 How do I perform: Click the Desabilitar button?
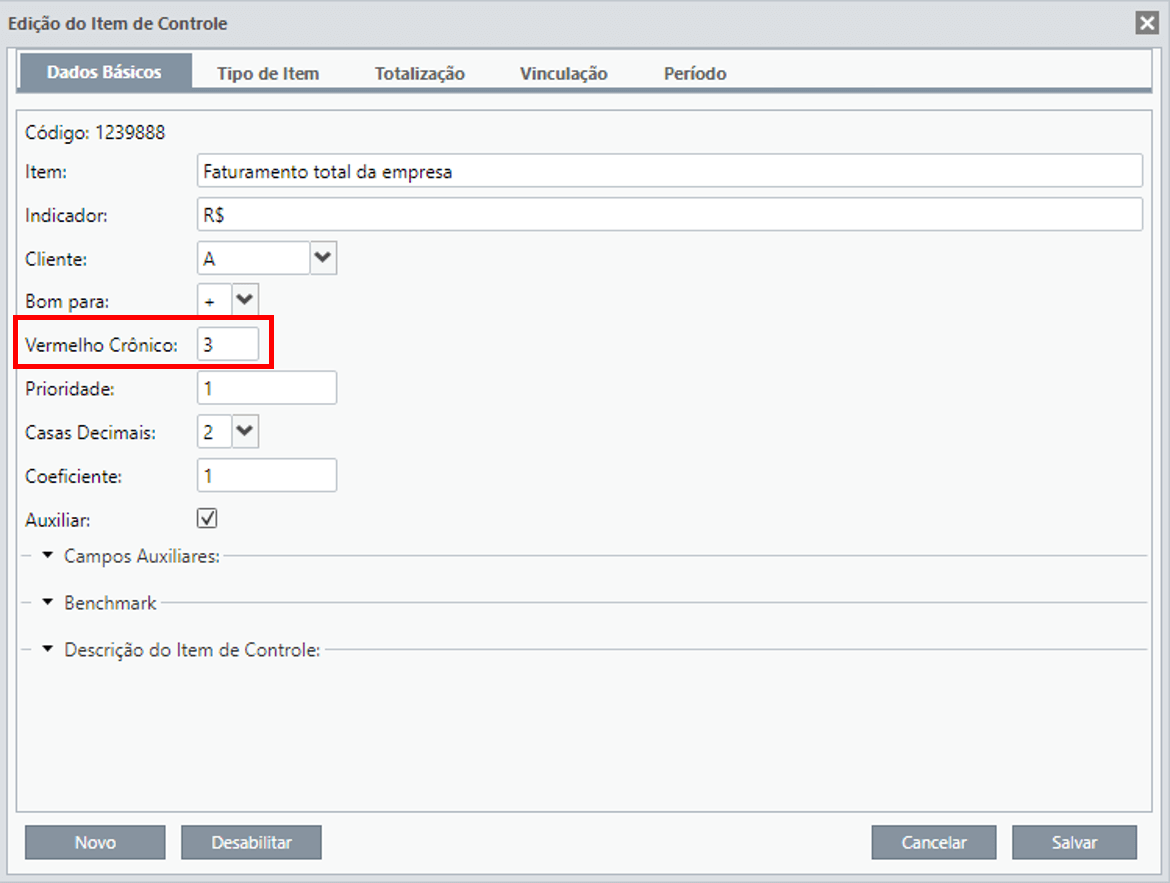[x=251, y=842]
